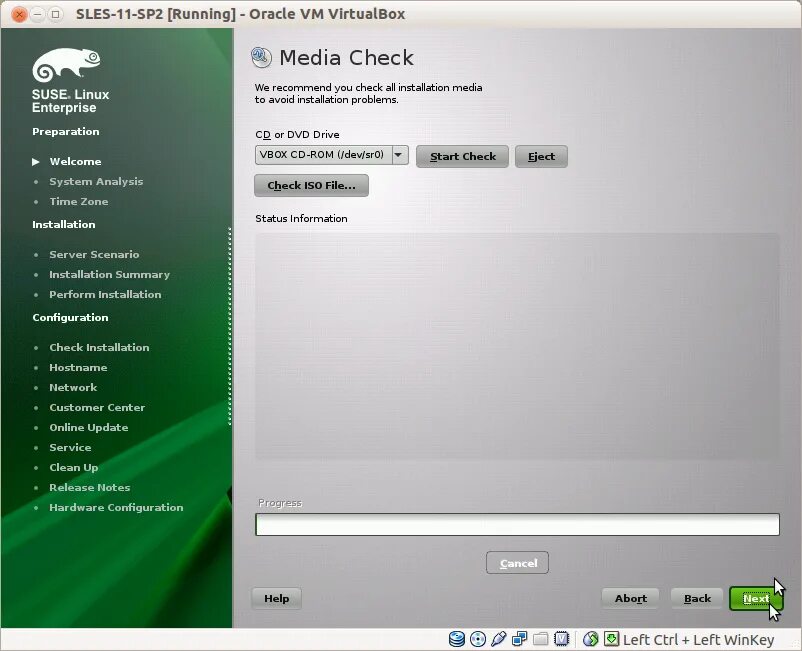Abort the installation
The width and height of the screenshot is (802, 651).
click(x=630, y=598)
